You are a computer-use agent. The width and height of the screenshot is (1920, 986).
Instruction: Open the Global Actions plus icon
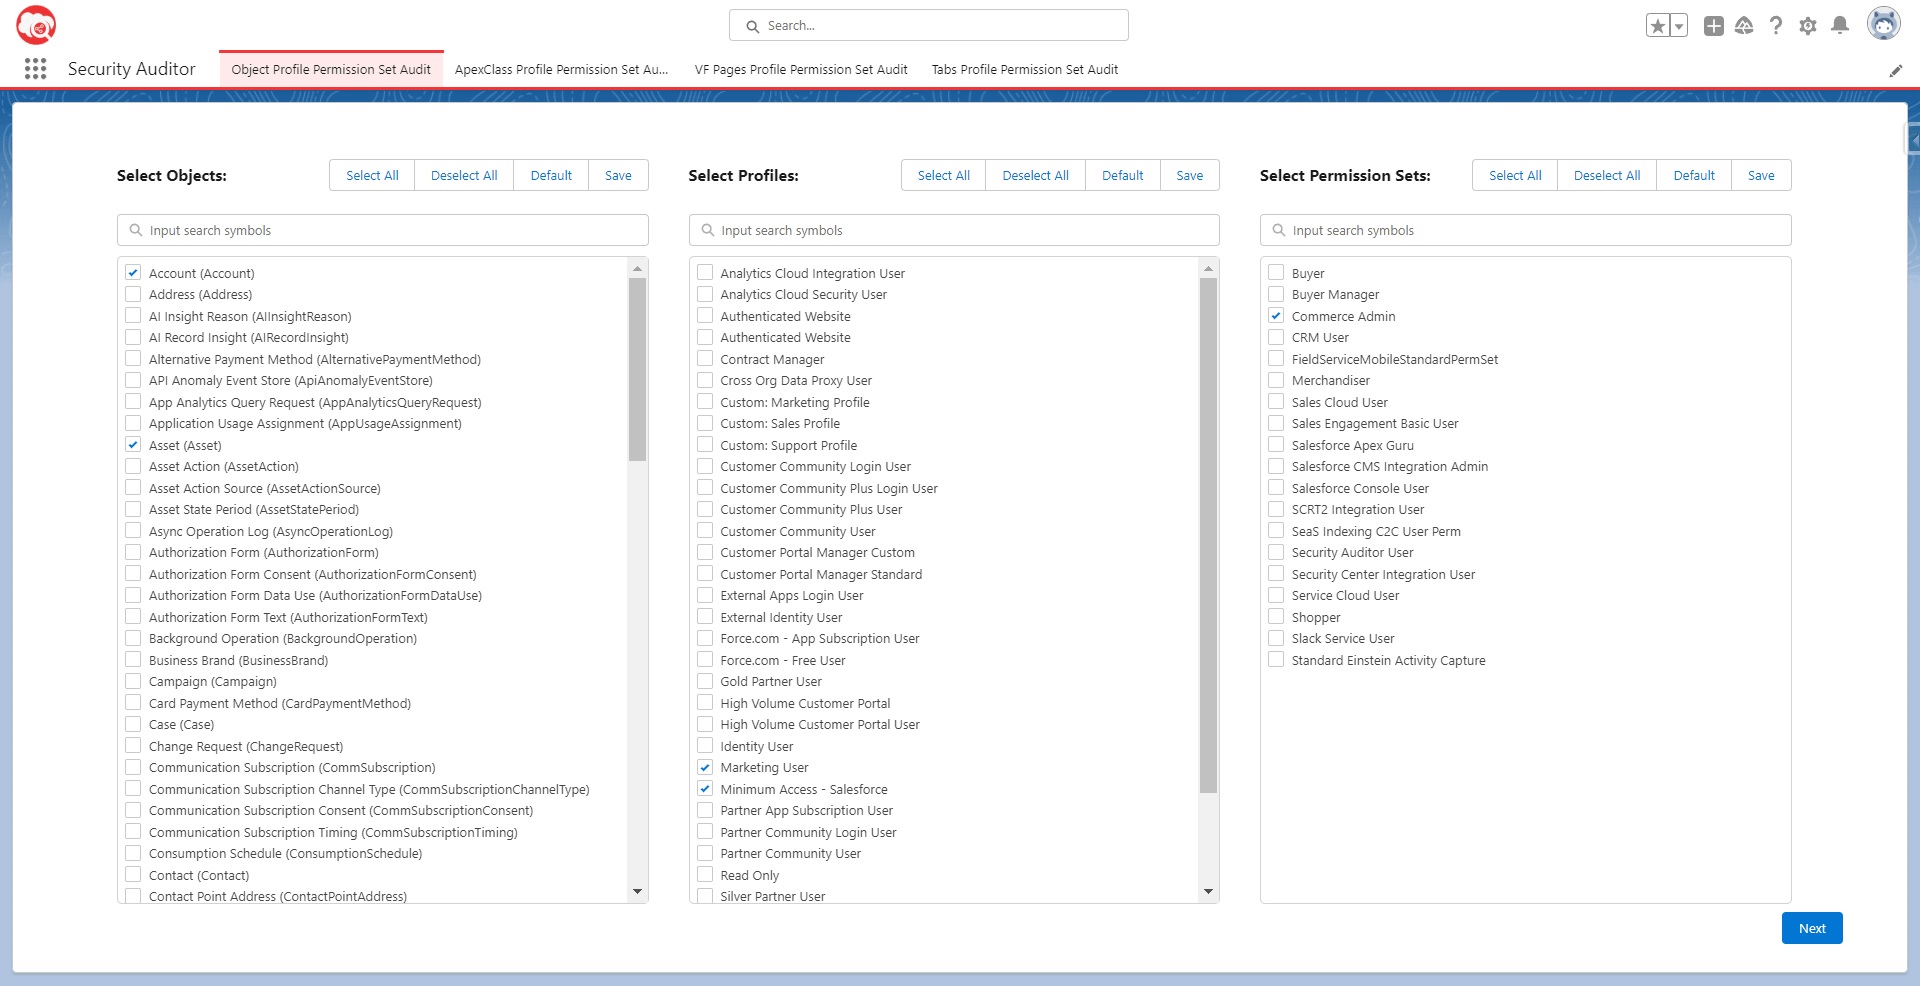(x=1714, y=26)
